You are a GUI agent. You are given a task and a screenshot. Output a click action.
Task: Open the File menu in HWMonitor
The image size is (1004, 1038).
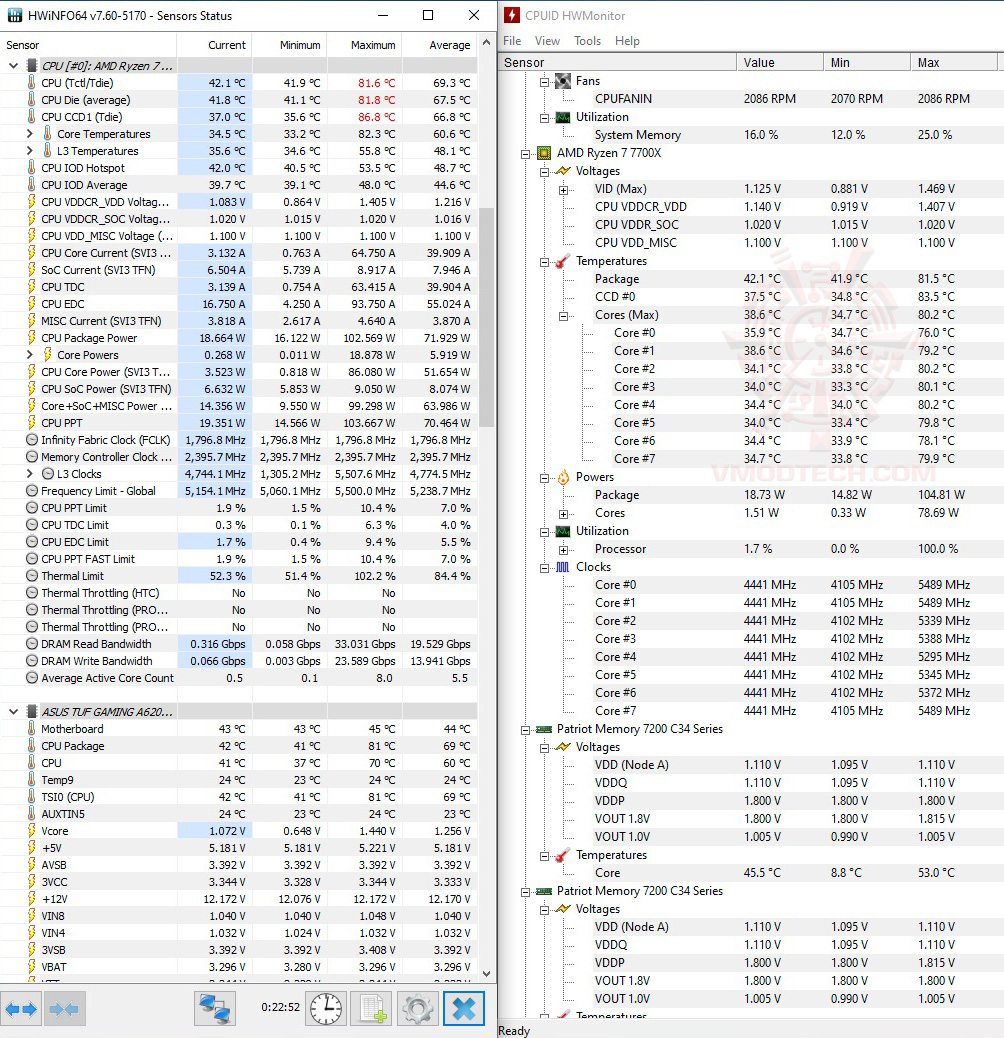(512, 41)
